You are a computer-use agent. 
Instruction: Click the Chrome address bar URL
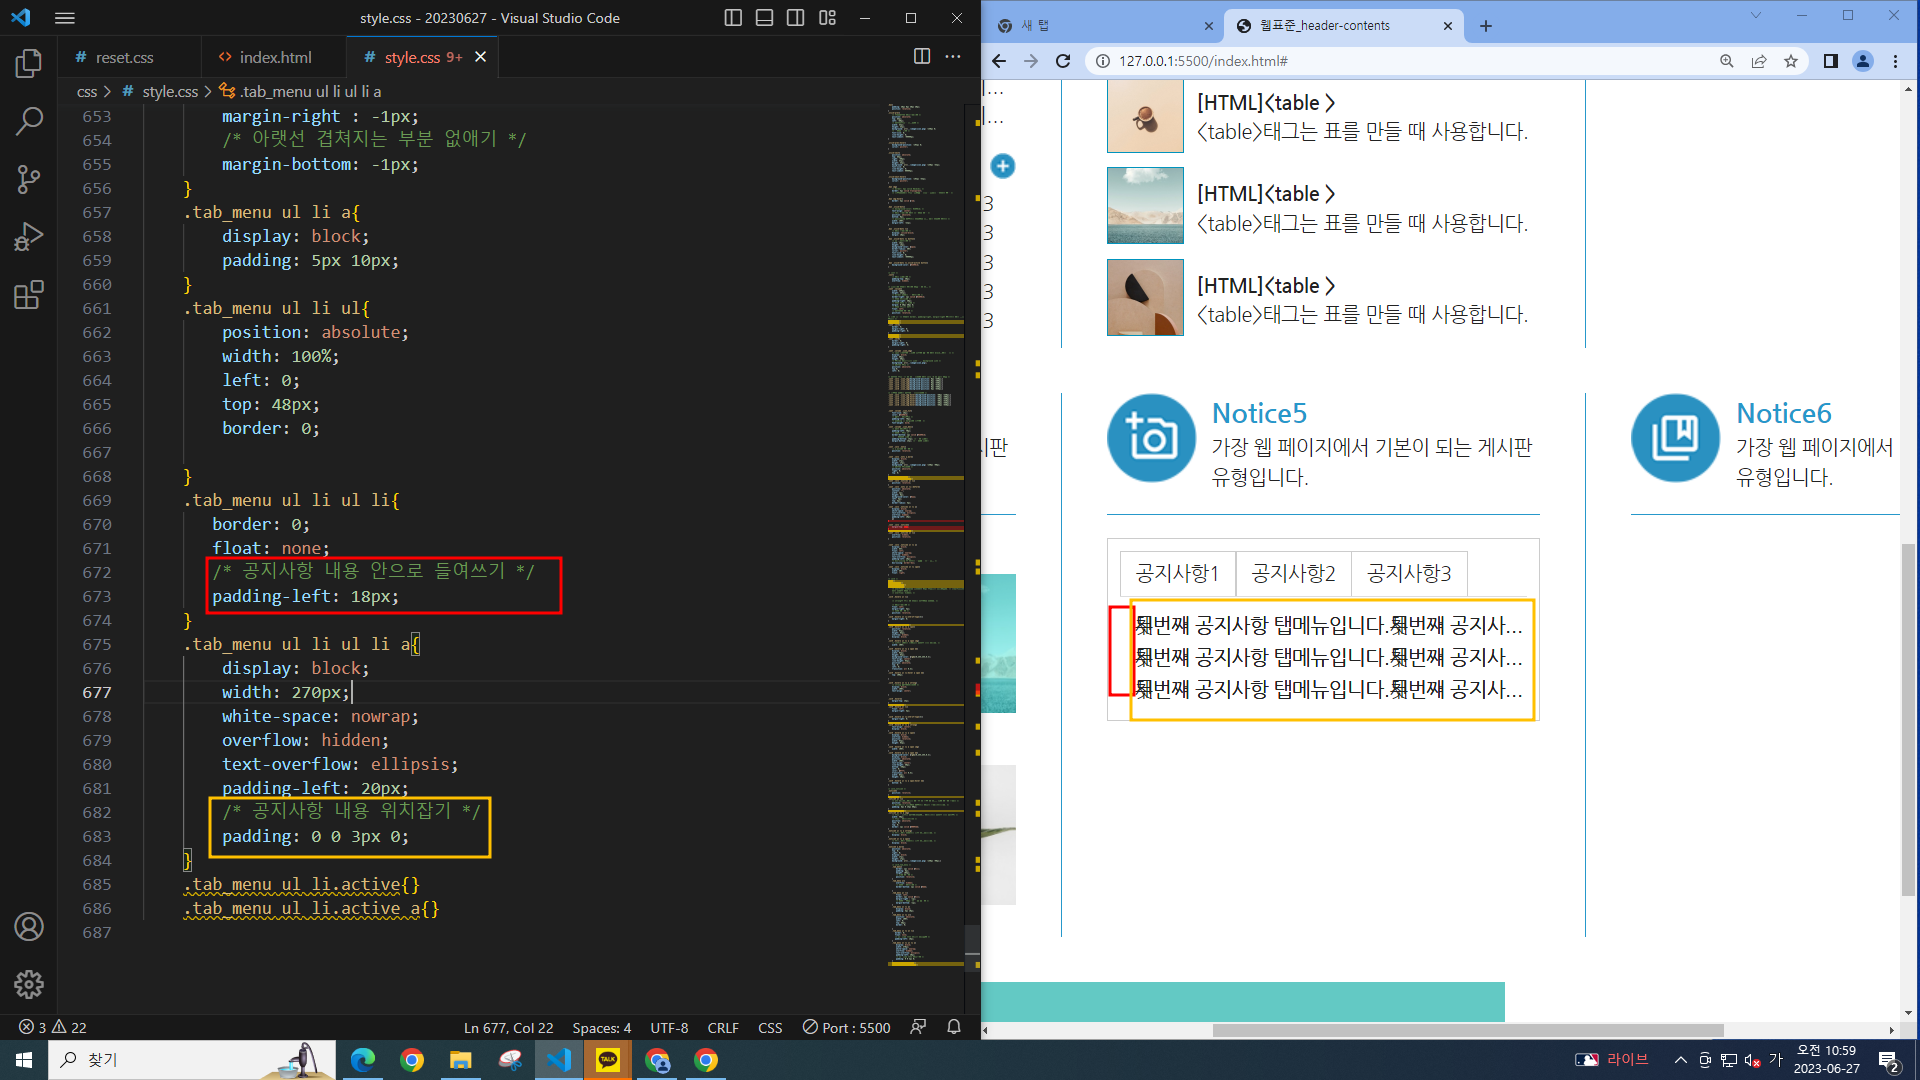(1203, 61)
